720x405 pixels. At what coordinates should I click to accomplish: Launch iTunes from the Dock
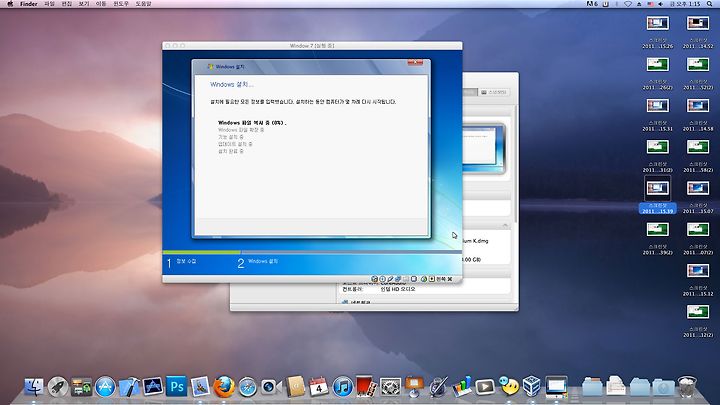(343, 387)
